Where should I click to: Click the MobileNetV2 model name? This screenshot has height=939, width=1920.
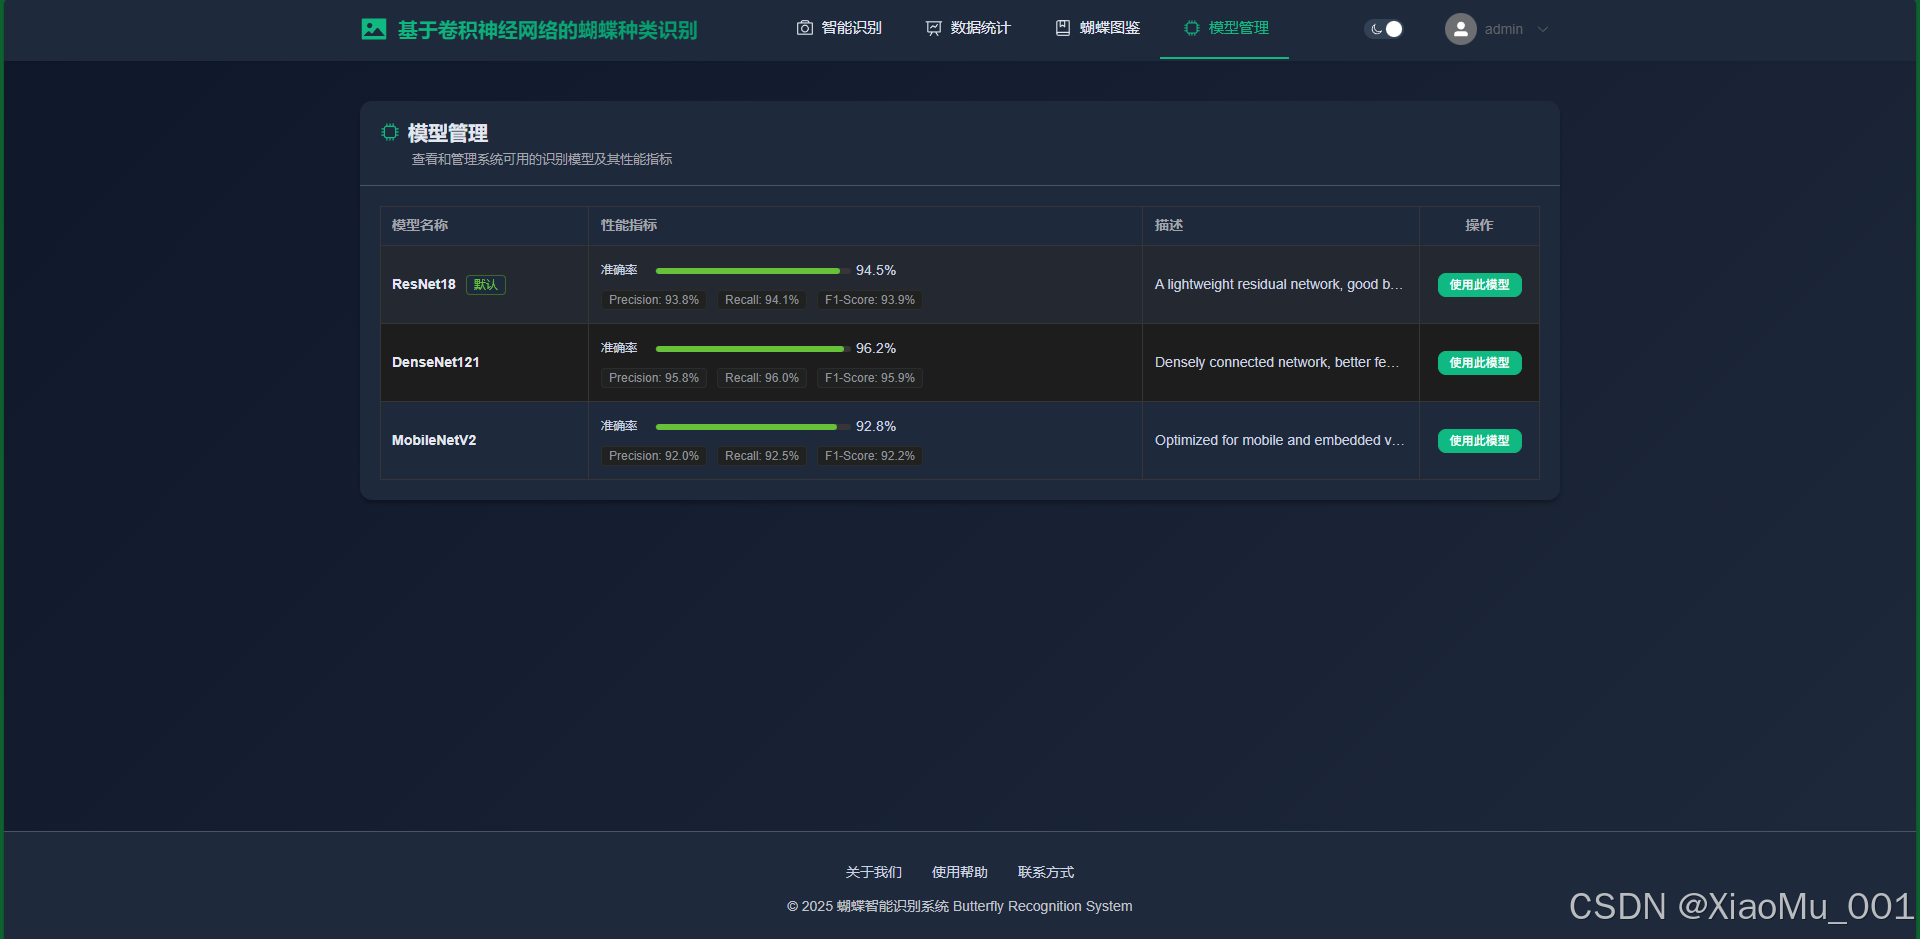pos(434,440)
